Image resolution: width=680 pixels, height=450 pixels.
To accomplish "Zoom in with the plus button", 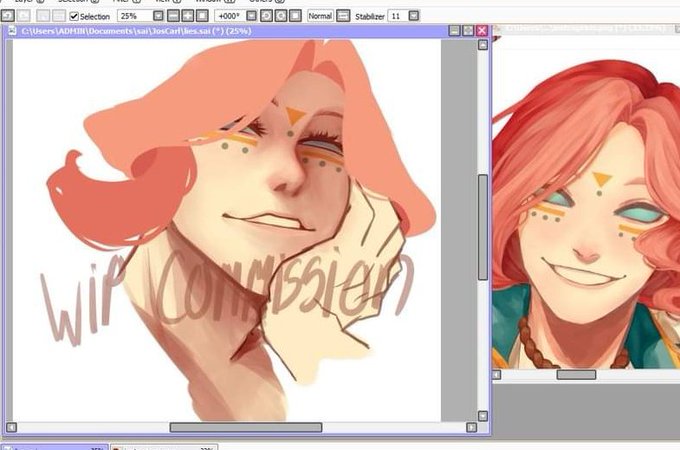I will click(x=188, y=16).
